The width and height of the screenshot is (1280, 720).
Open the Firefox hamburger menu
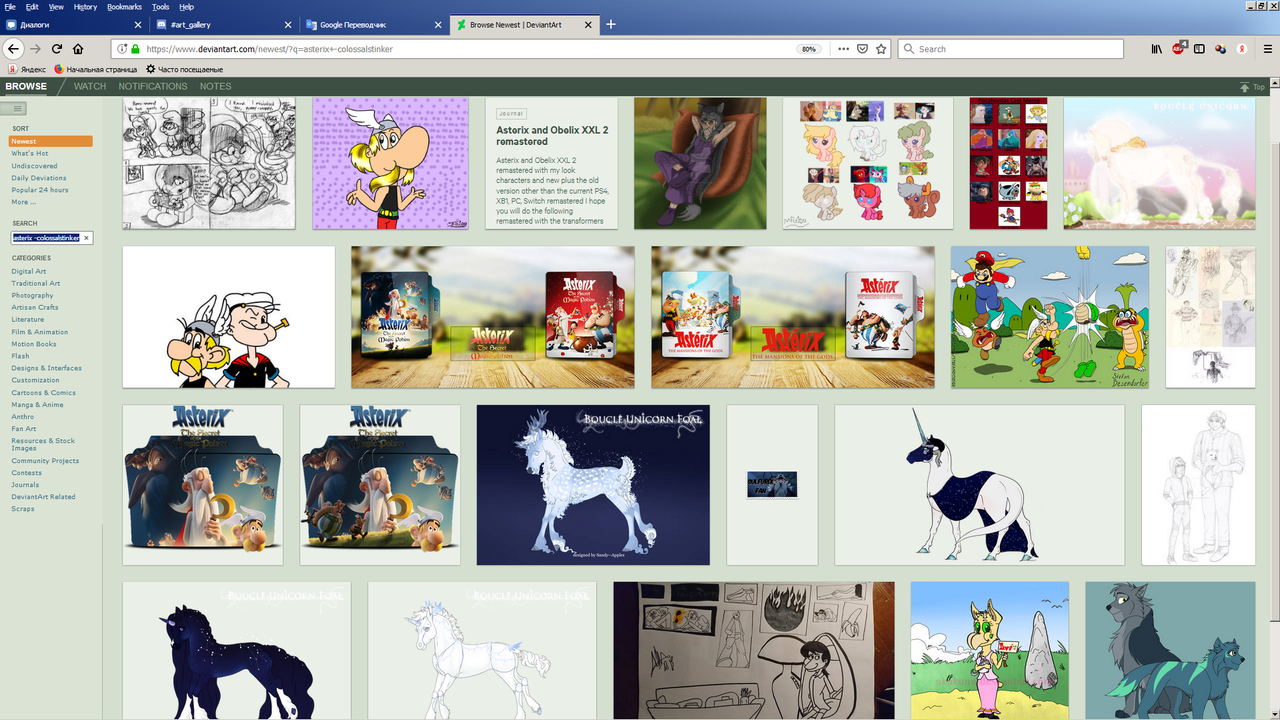[x=1267, y=48]
